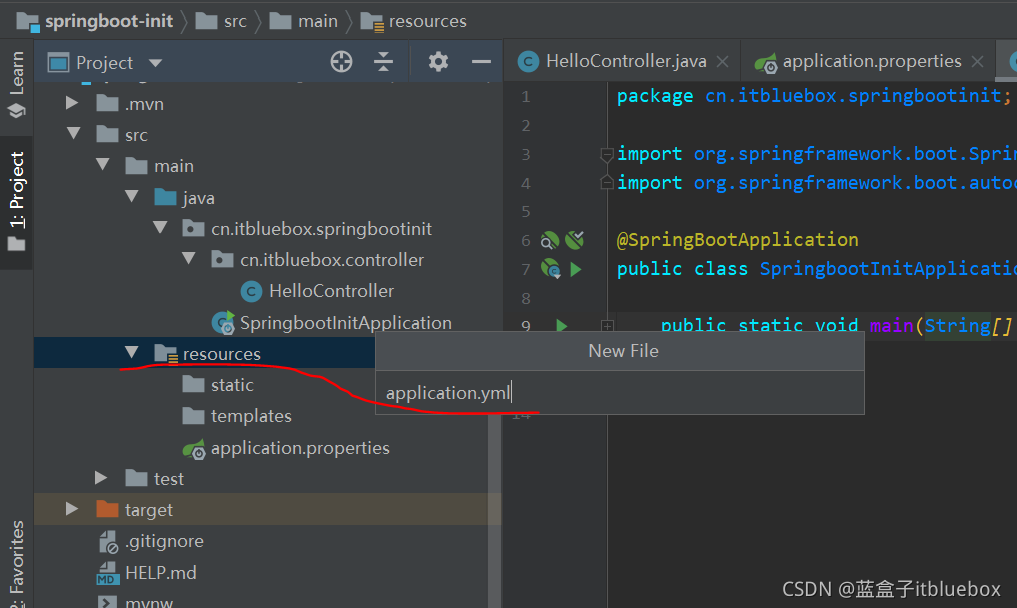Click the Spring autowired gutter icon on line 6
The width and height of the screenshot is (1017, 608).
coord(574,240)
